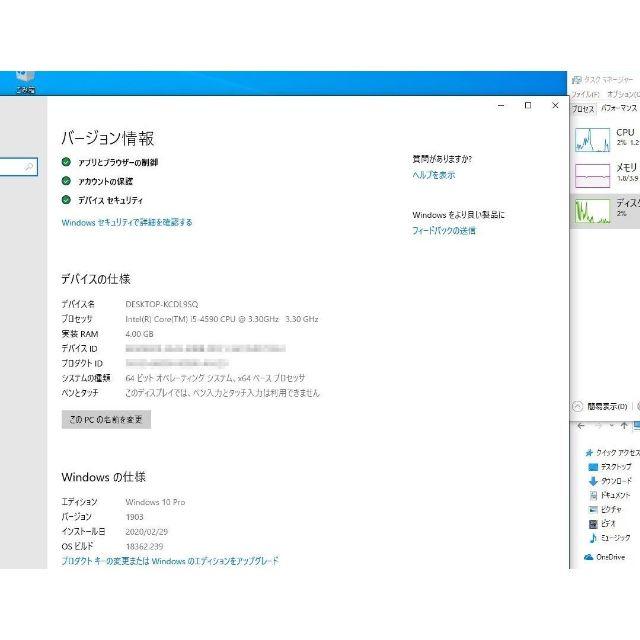
Task: Click the OneDrive cloud icon in Explorer
Action: click(x=588, y=557)
